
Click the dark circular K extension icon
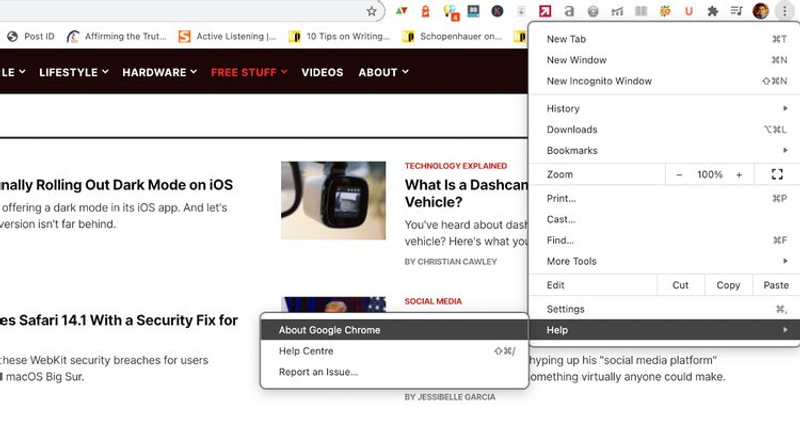(497, 11)
